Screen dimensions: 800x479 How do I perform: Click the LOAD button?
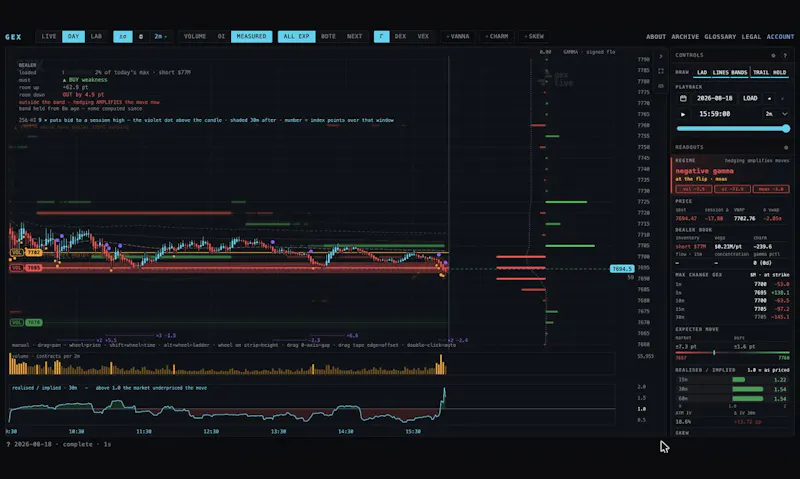tap(750, 98)
